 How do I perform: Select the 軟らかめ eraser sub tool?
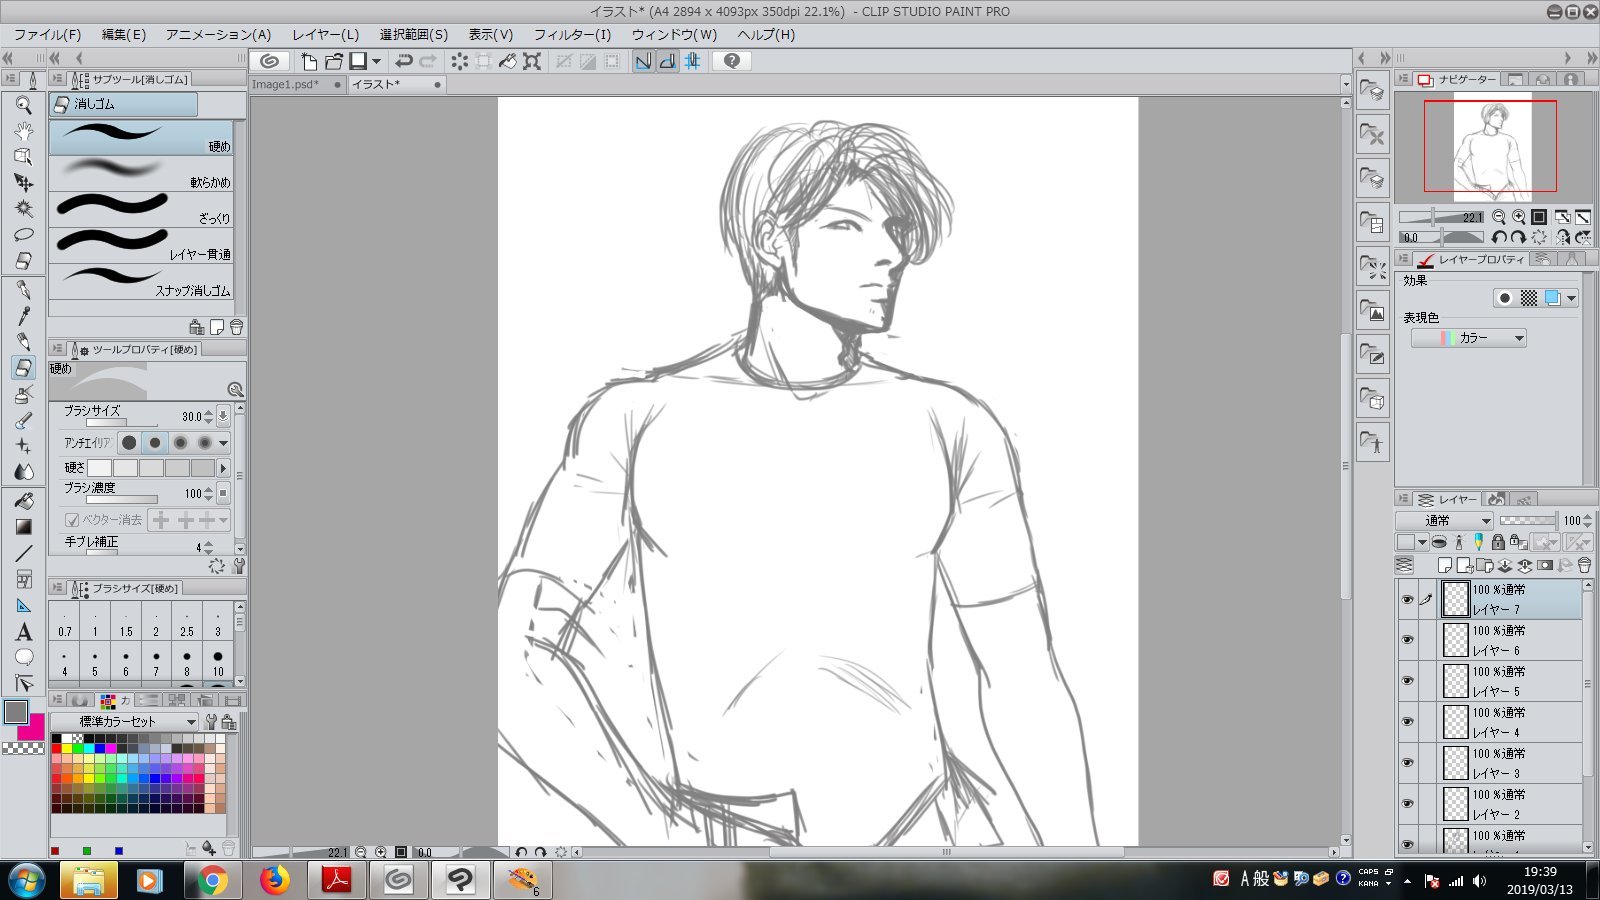click(141, 173)
